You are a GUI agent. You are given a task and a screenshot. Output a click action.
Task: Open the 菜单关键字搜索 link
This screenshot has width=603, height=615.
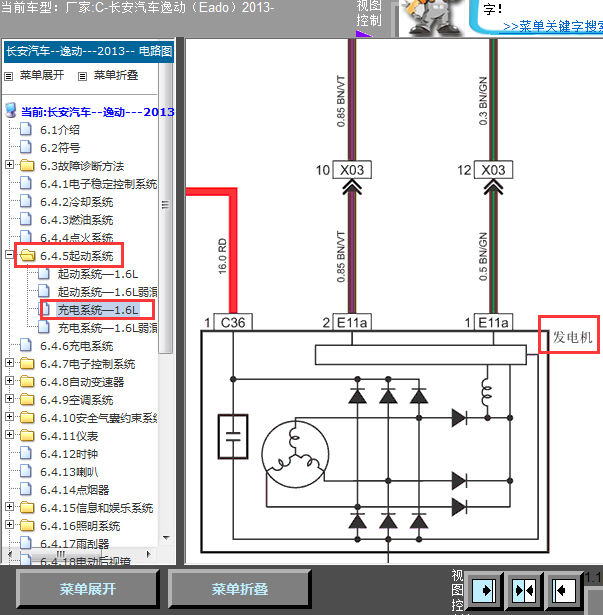pyautogui.click(x=553, y=27)
